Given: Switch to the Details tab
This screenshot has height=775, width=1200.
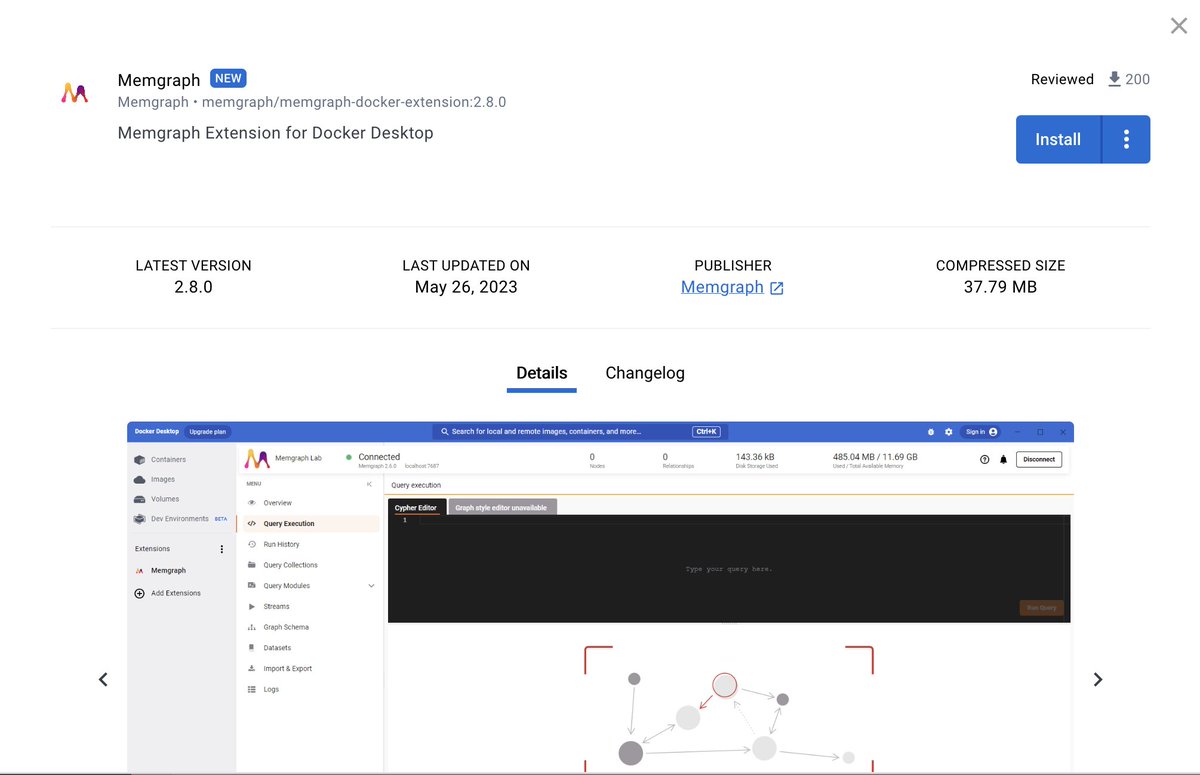Looking at the screenshot, I should point(542,373).
